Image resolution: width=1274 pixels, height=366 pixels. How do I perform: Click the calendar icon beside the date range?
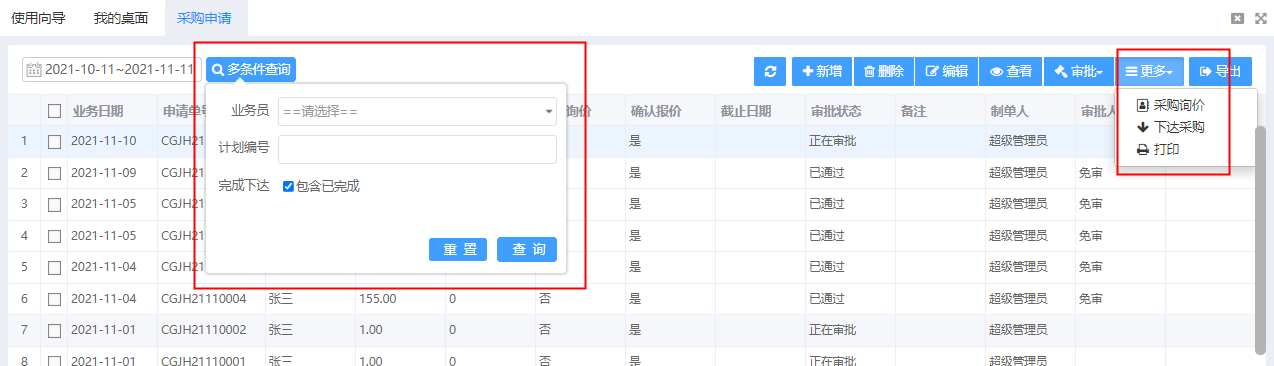[34, 70]
